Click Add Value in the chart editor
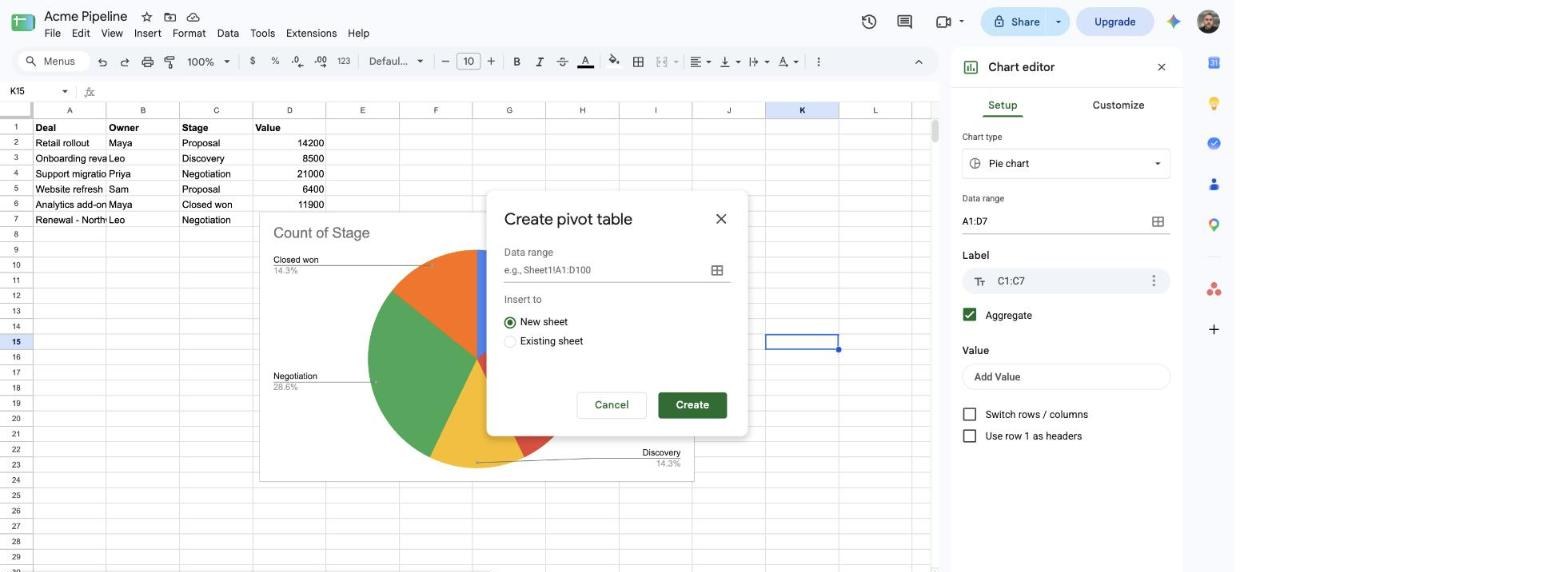1543x572 pixels. [x=1066, y=377]
